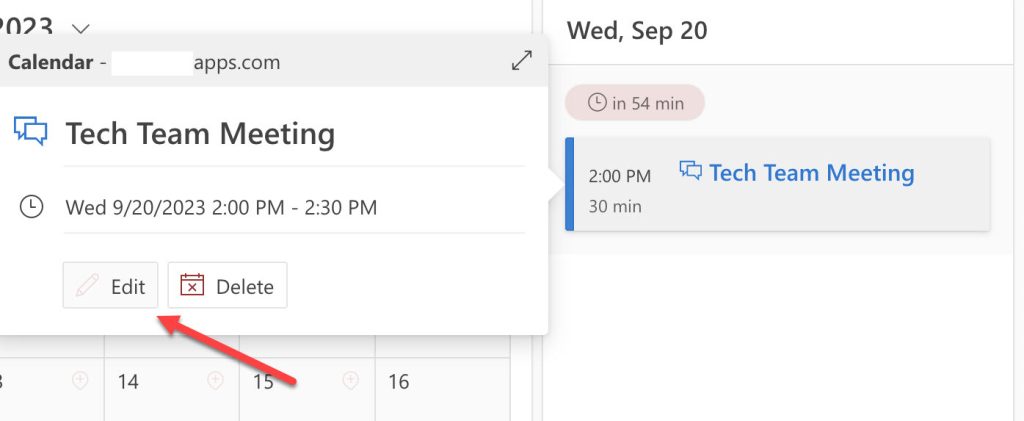Click the 'Wed, Sep 20' agenda header
Image resolution: width=1024 pixels, height=421 pixels.
point(637,31)
